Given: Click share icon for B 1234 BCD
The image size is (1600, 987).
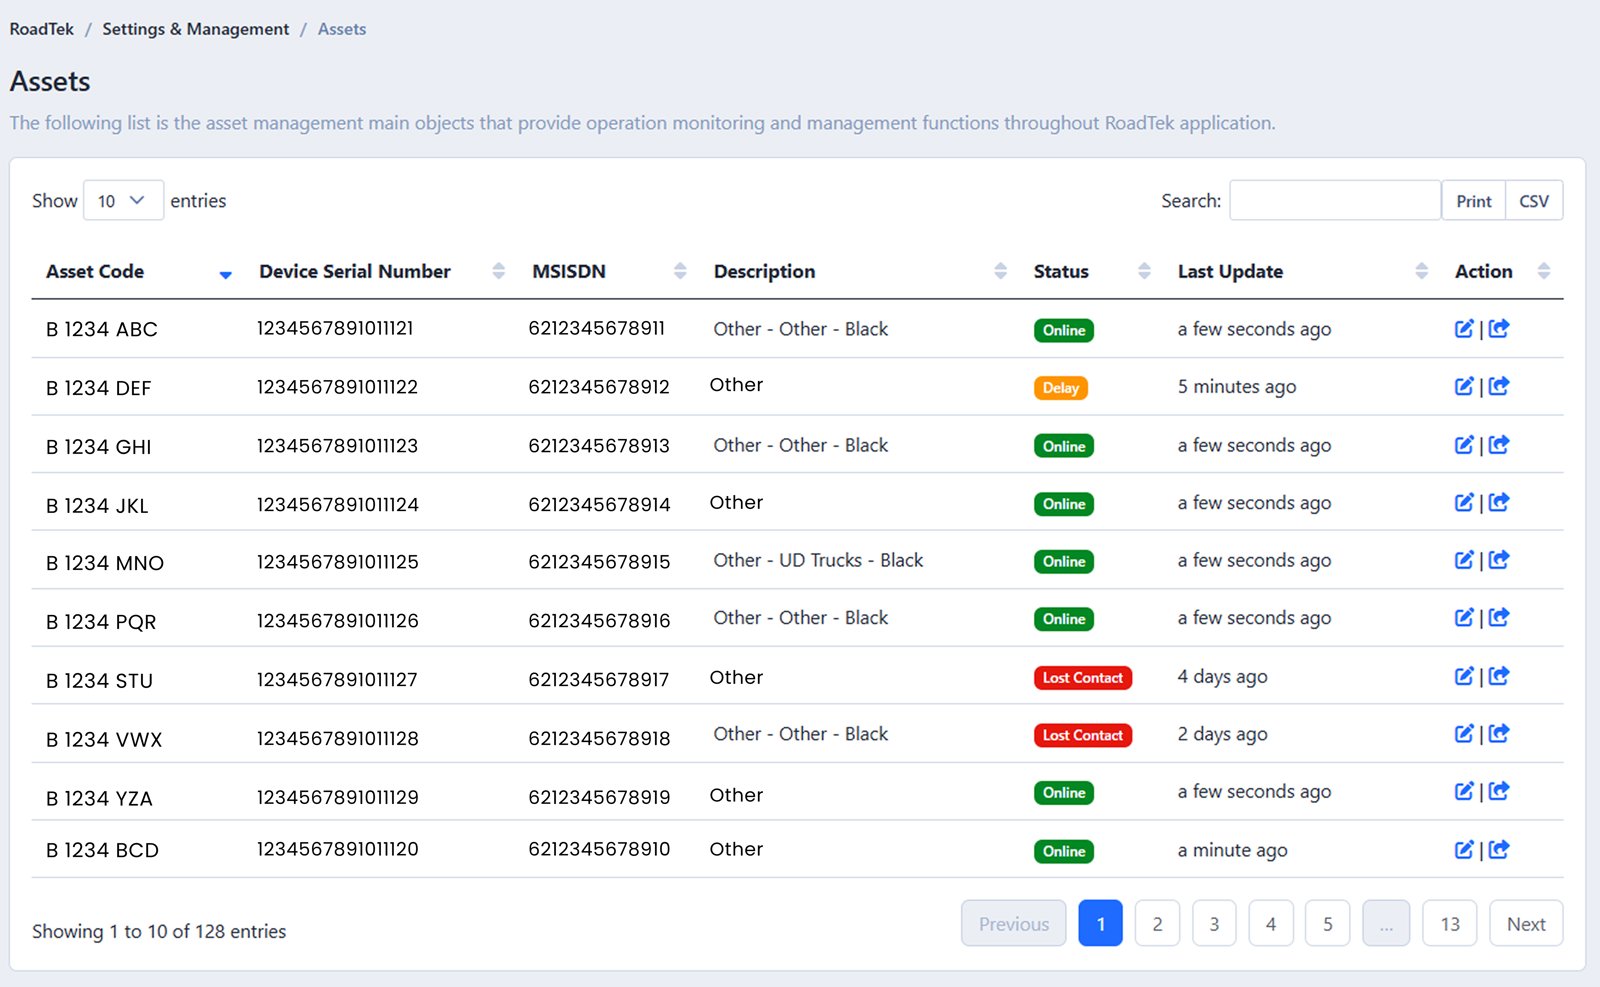Looking at the screenshot, I should click(1499, 850).
